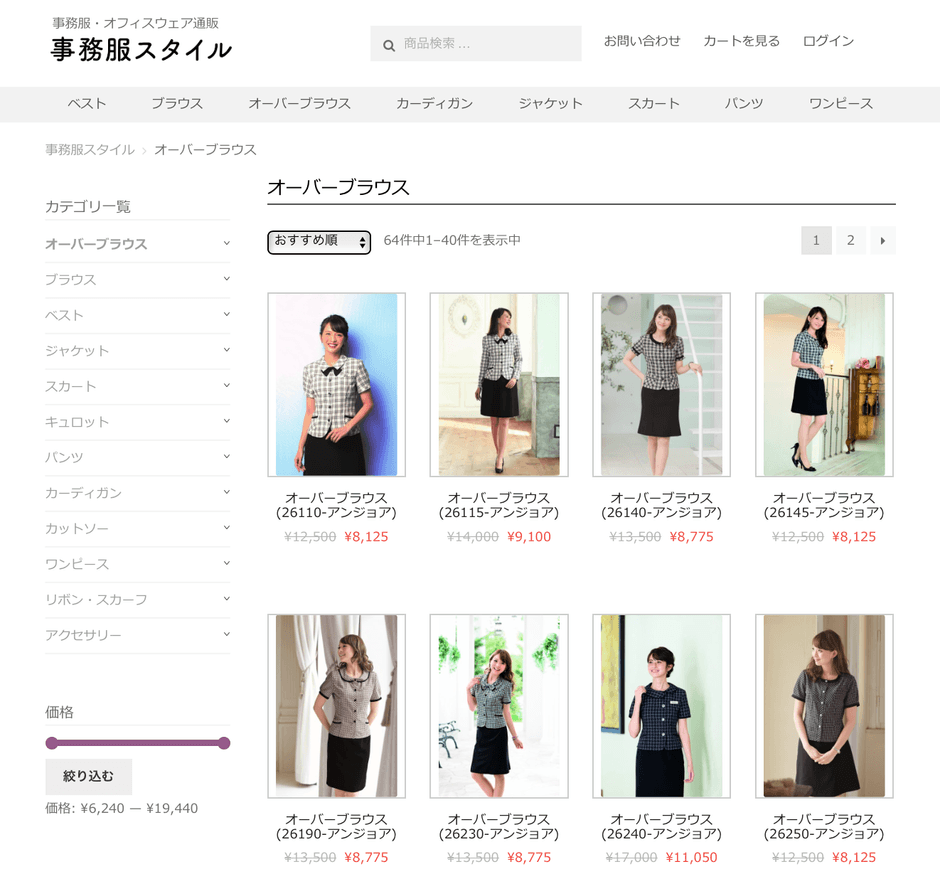The image size is (940, 872).
Task: Expand the リボン・スカーフ category chevron
Action: click(x=226, y=599)
